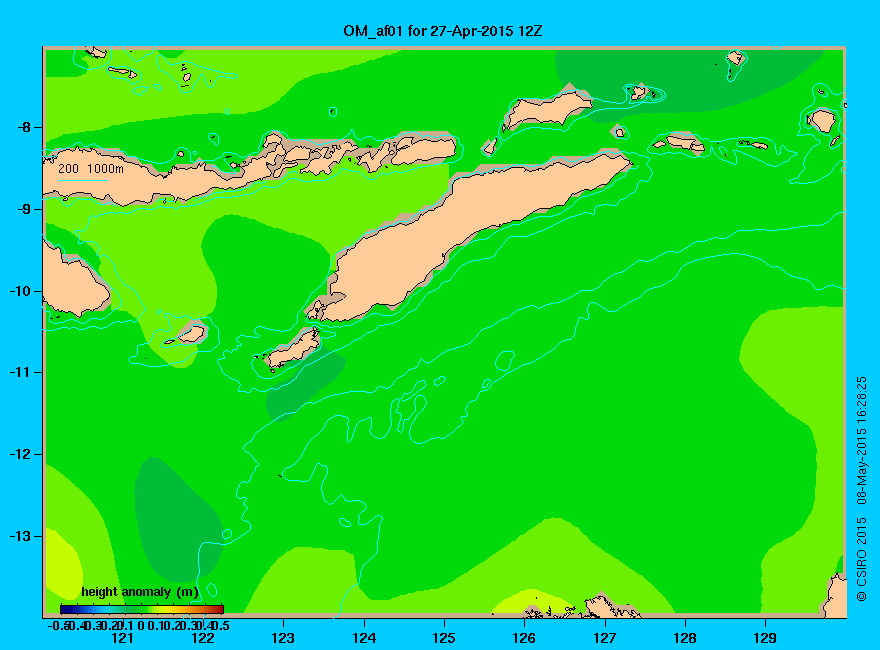Viewport: 880px width, 650px height.
Task: Click the longitude label 122
Action: [203, 638]
